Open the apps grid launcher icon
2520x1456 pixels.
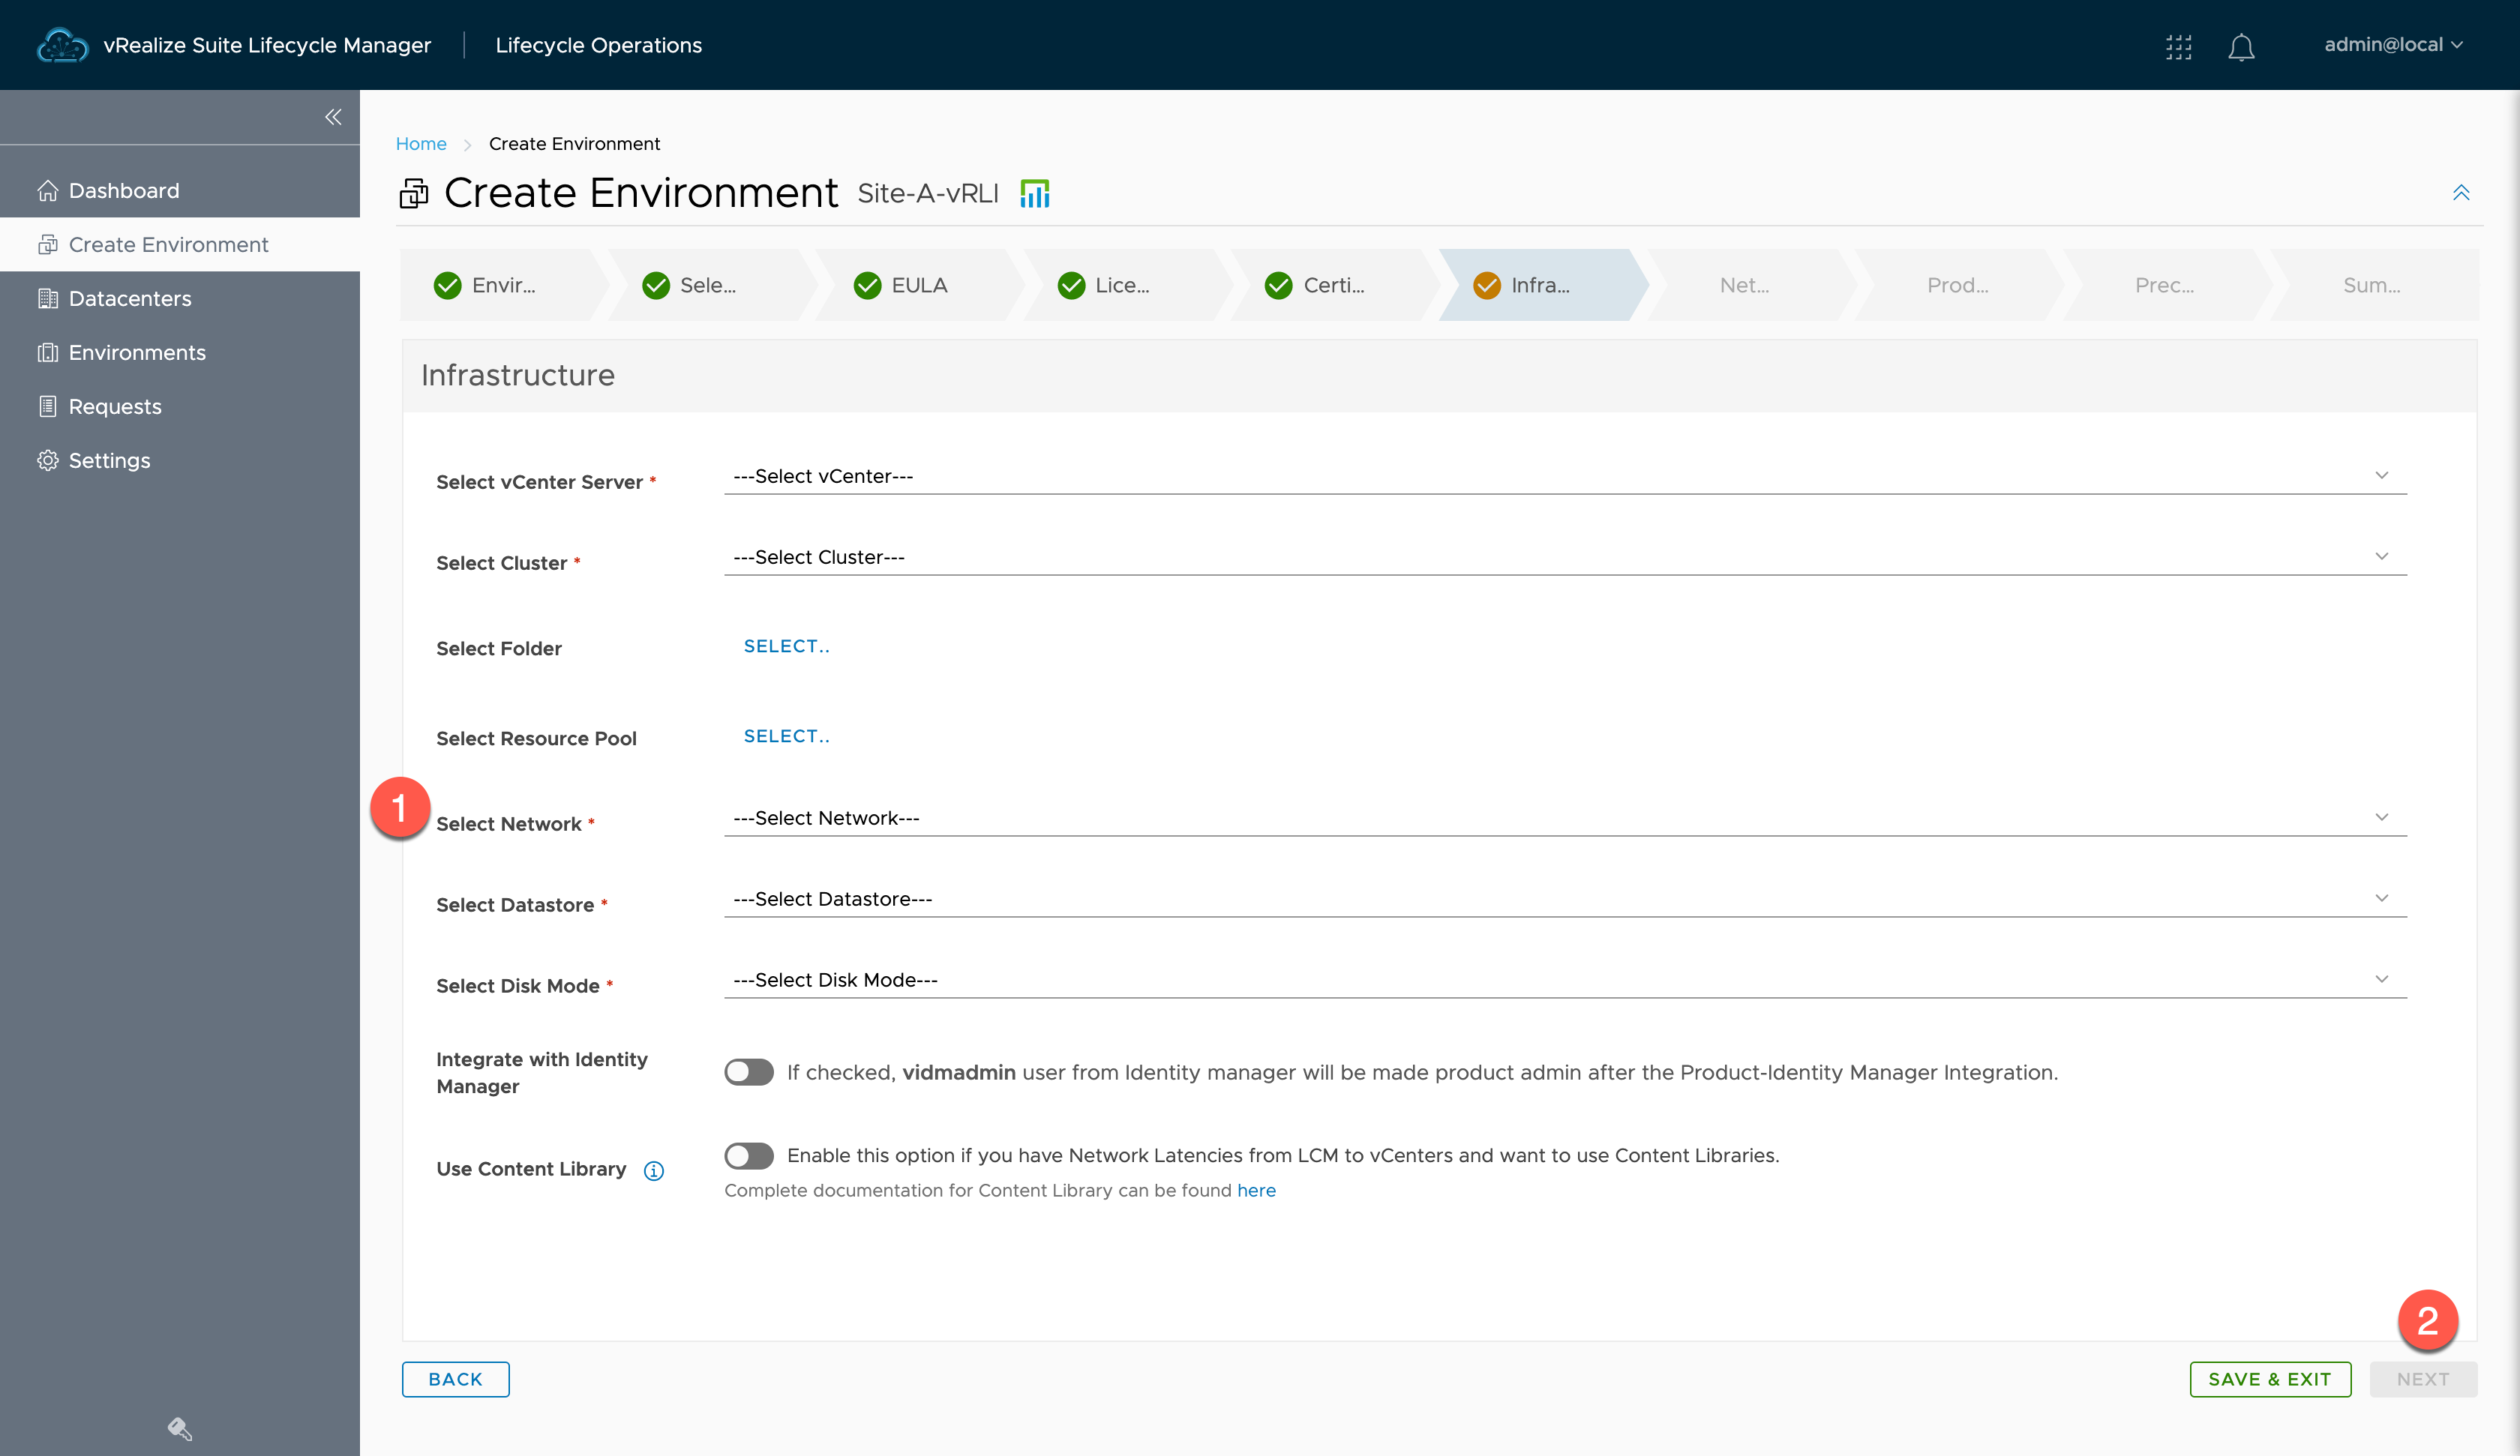[2178, 46]
